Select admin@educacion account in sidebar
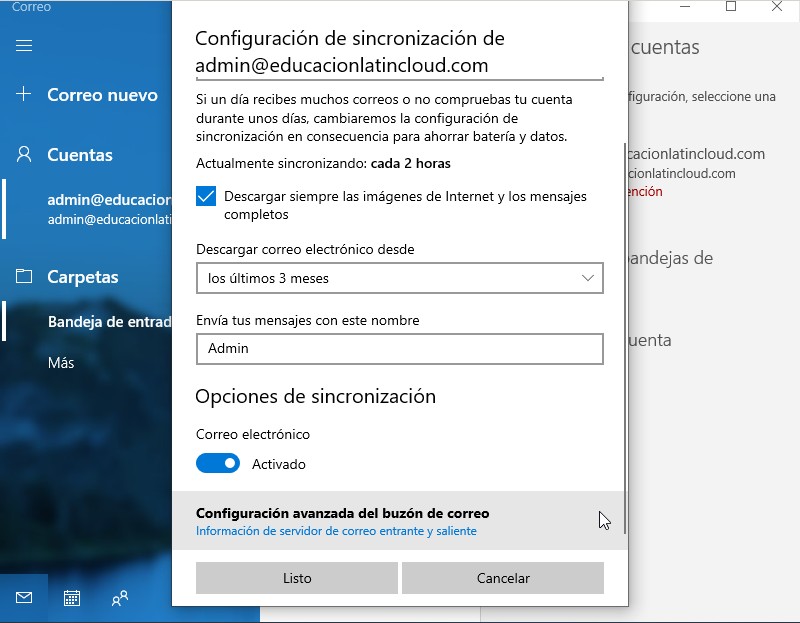The image size is (800, 623). pyautogui.click(x=109, y=209)
